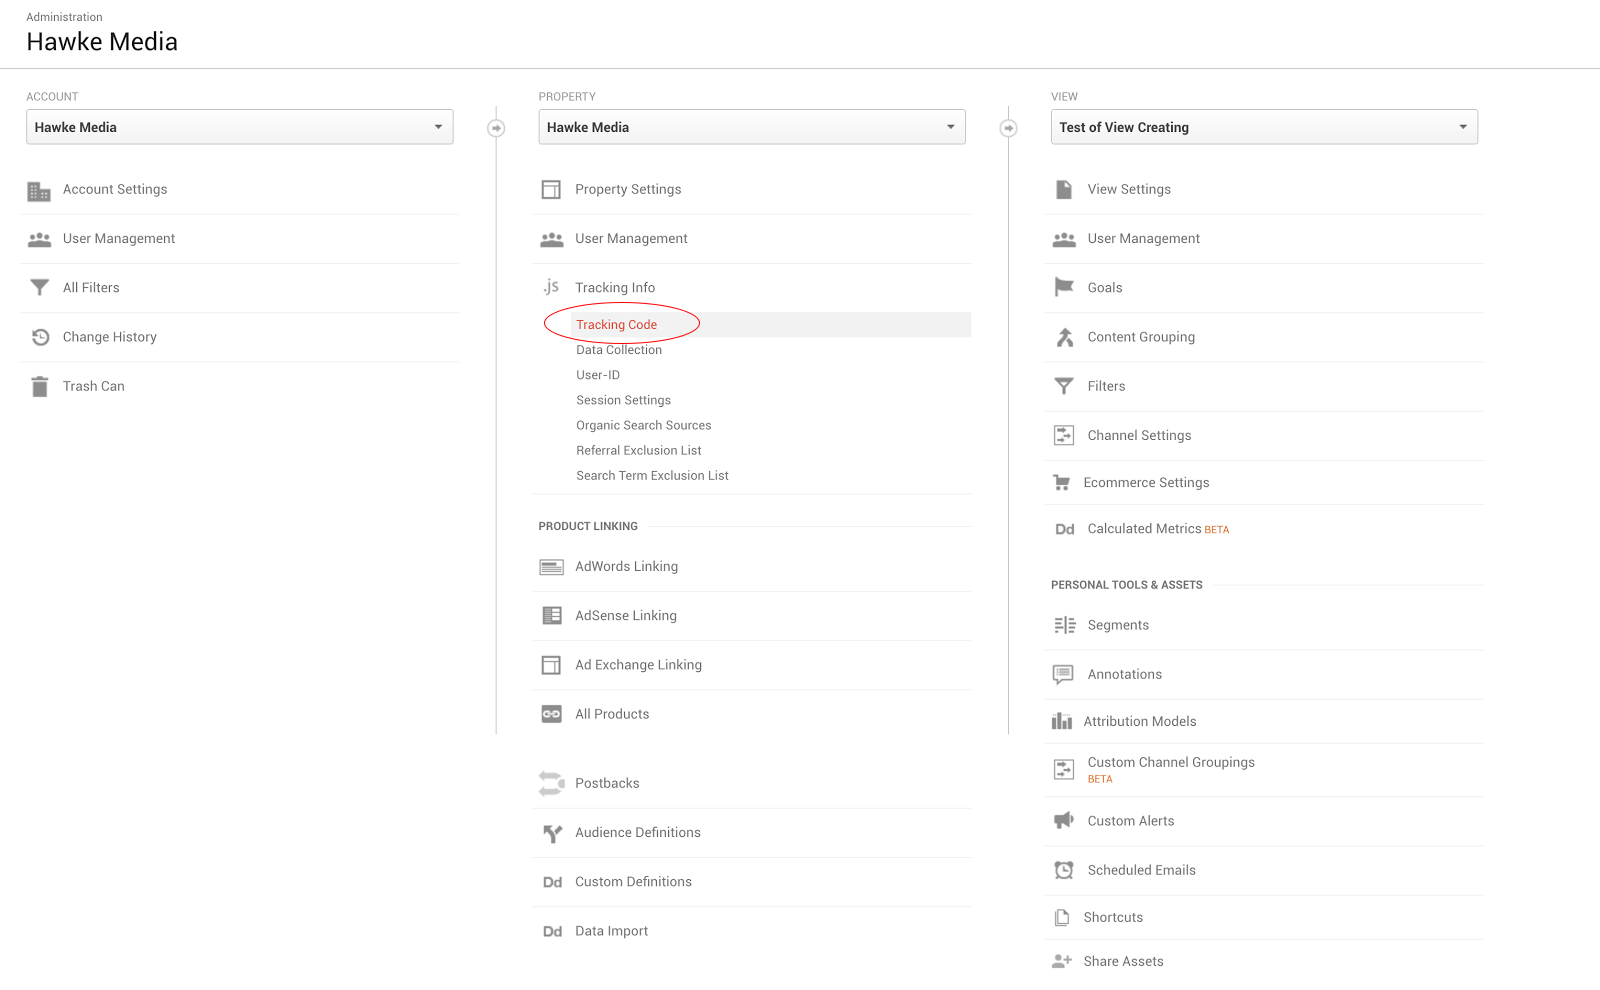1600x990 pixels.
Task: Click the Calculated Metrics Dd icon
Action: [1065, 529]
